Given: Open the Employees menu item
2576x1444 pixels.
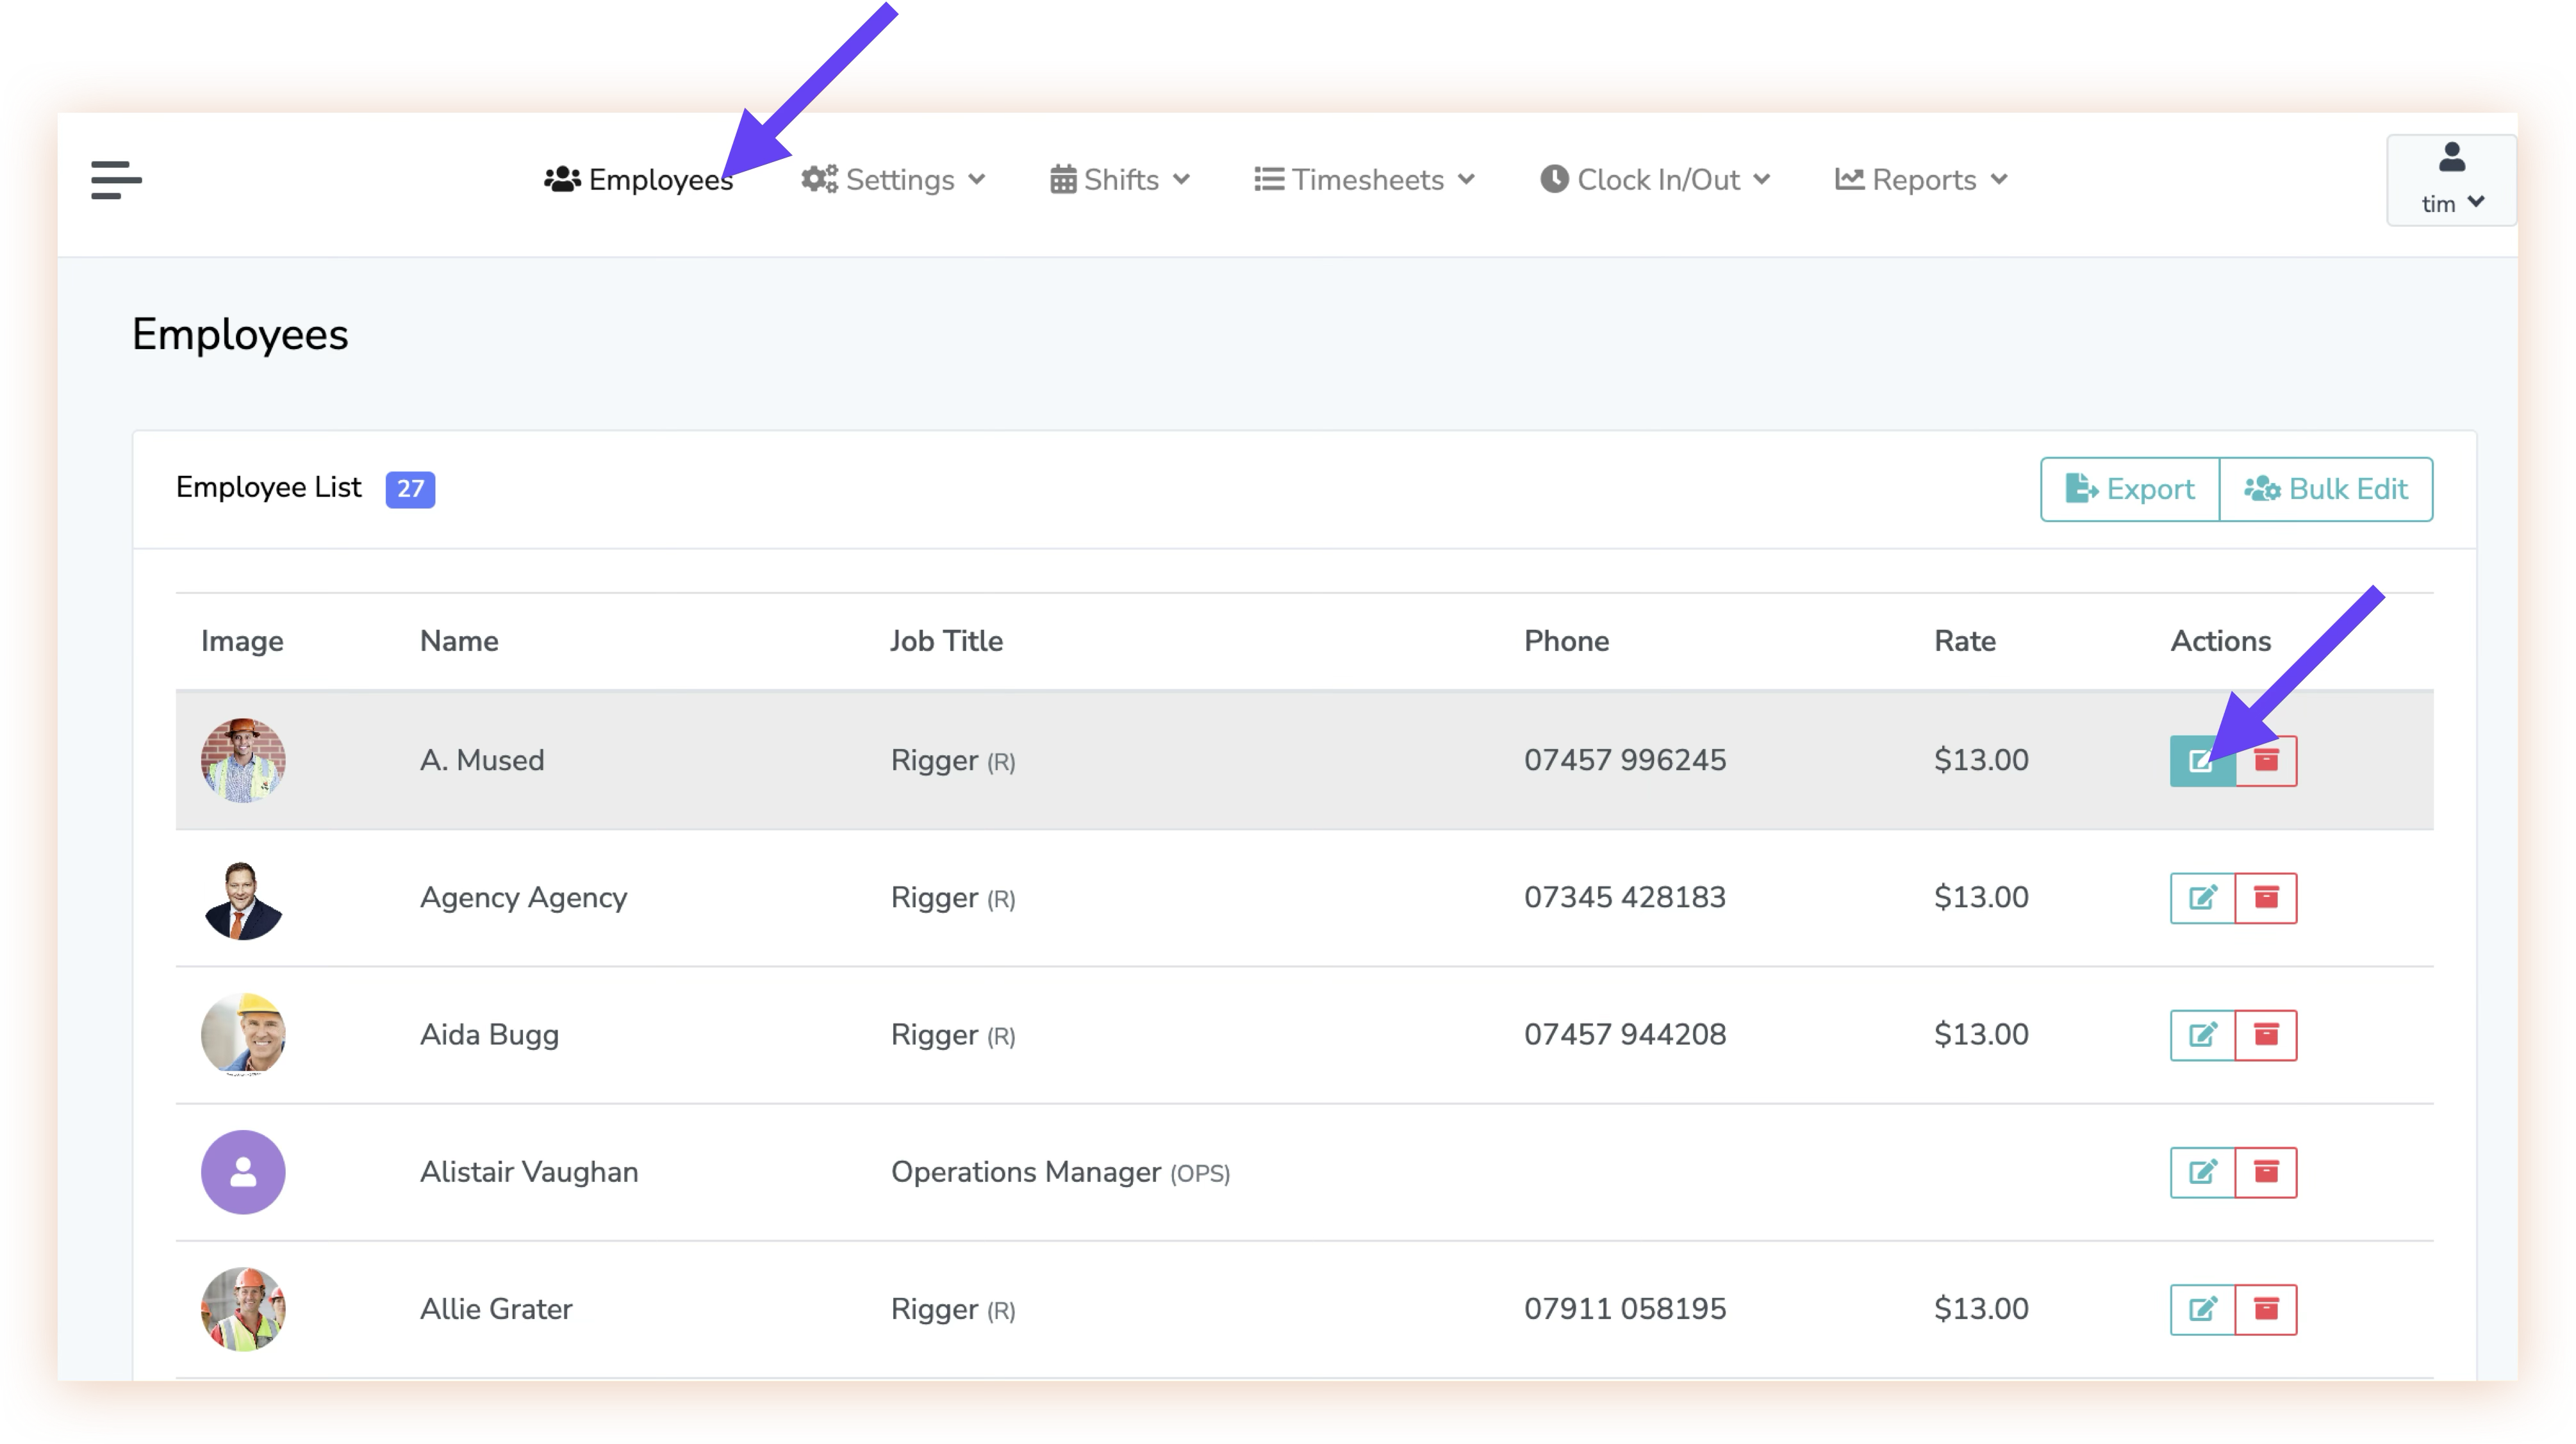Looking at the screenshot, I should pyautogui.click(x=638, y=180).
